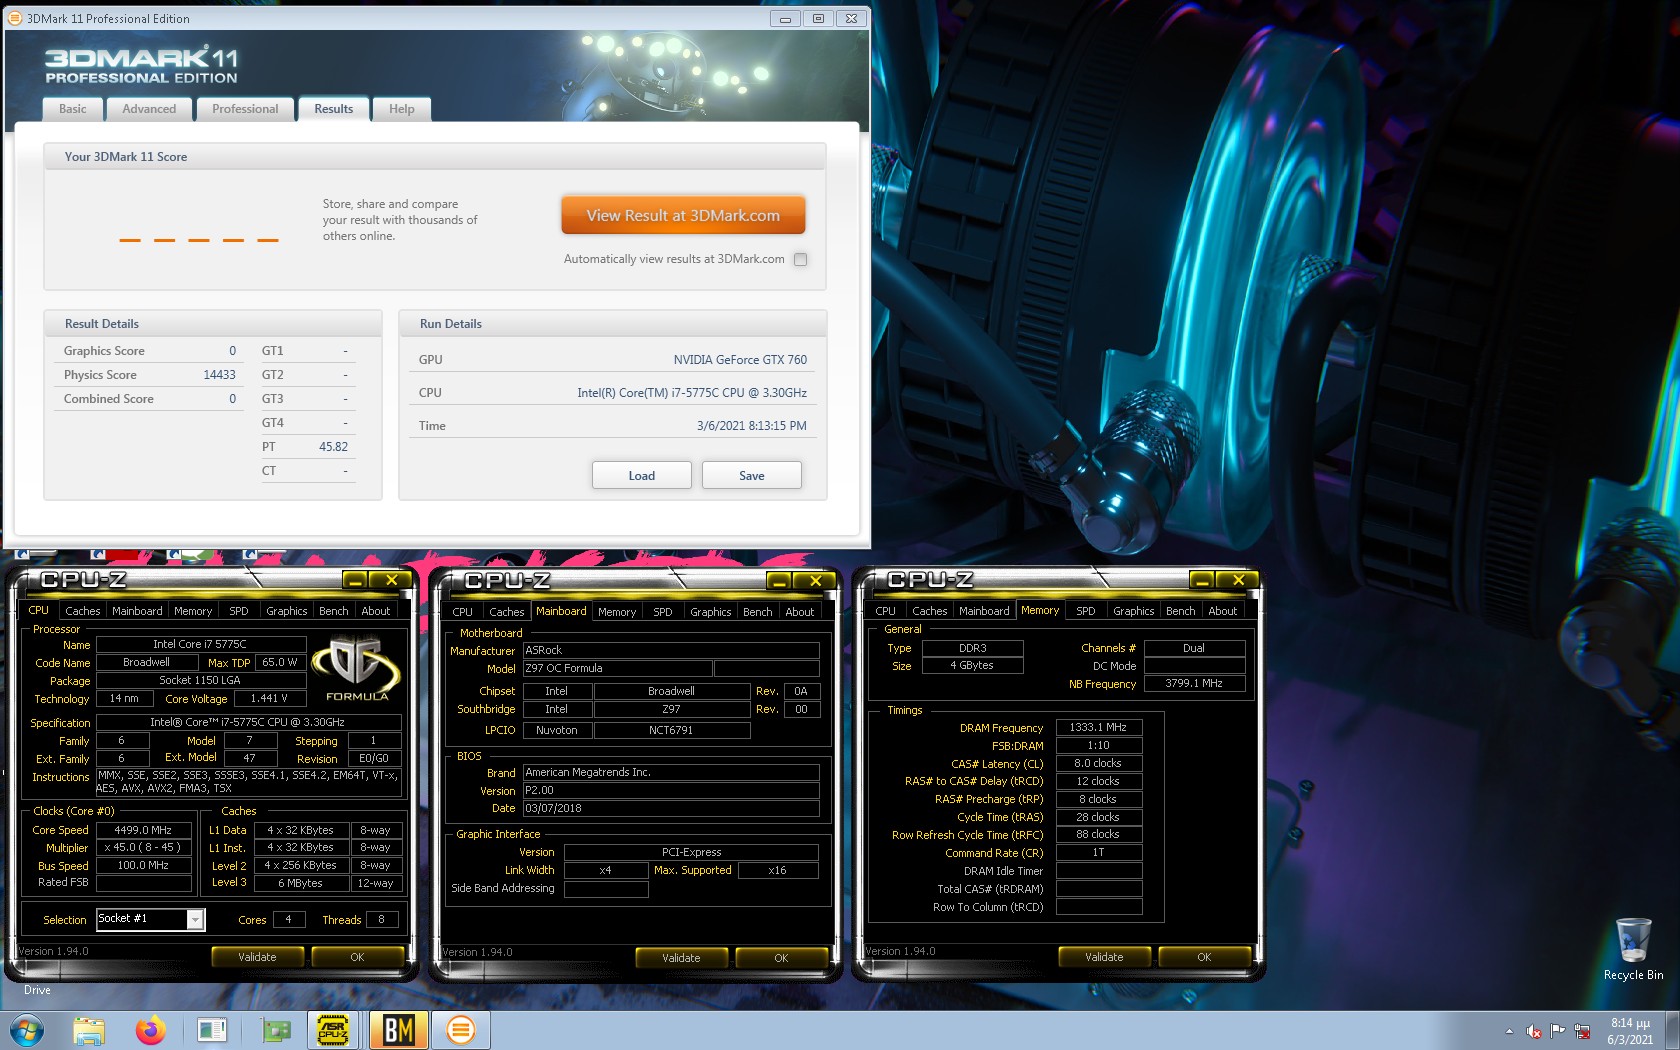Select the Results tab in 3DMark
1680x1050 pixels.
[334, 109]
